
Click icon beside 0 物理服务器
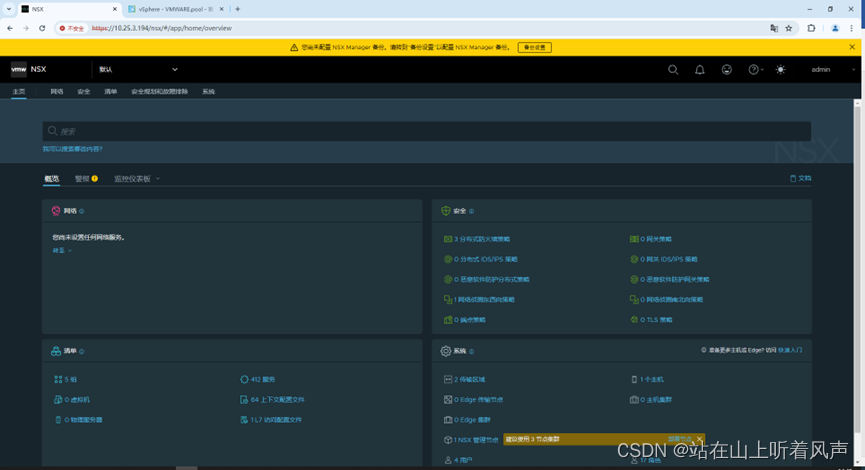58,420
